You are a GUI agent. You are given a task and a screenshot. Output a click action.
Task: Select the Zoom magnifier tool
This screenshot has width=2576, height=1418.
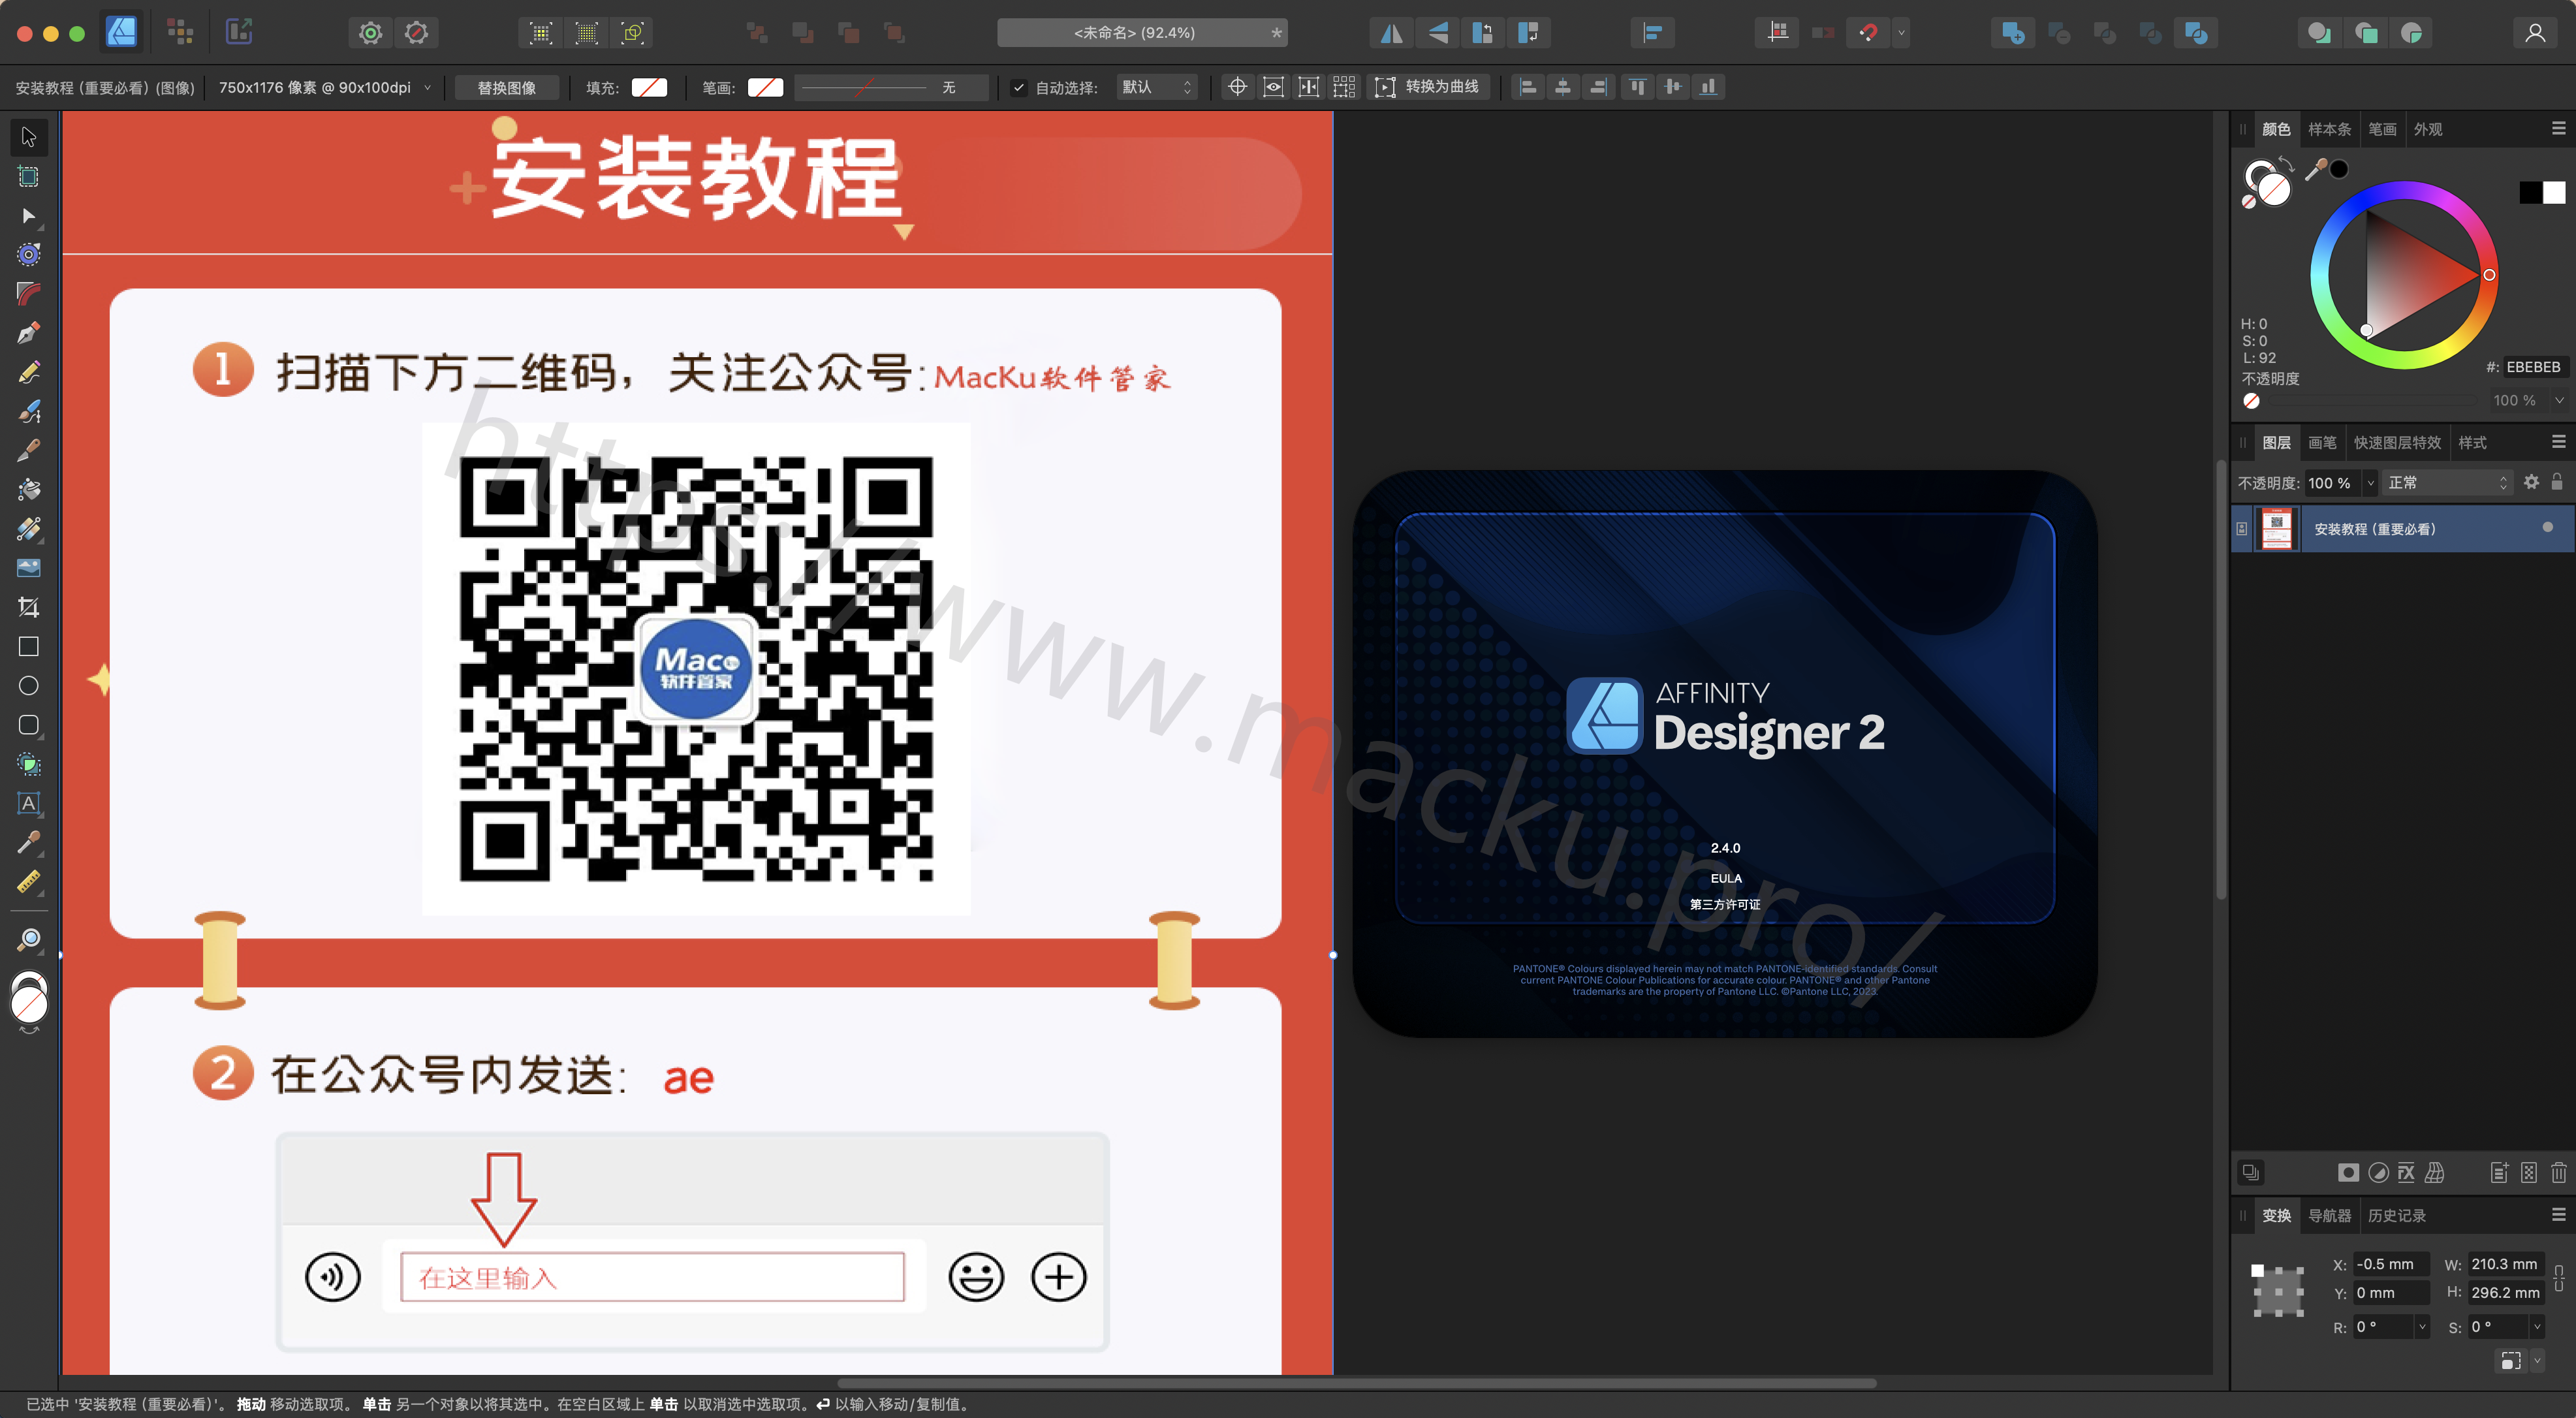[x=29, y=940]
